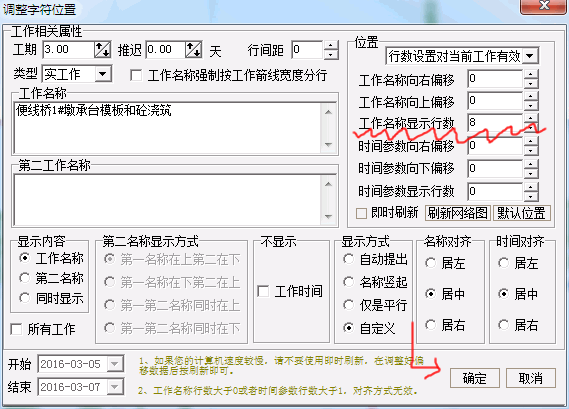
Task: Open the 类型 实工作 dropdown
Action: (103, 74)
